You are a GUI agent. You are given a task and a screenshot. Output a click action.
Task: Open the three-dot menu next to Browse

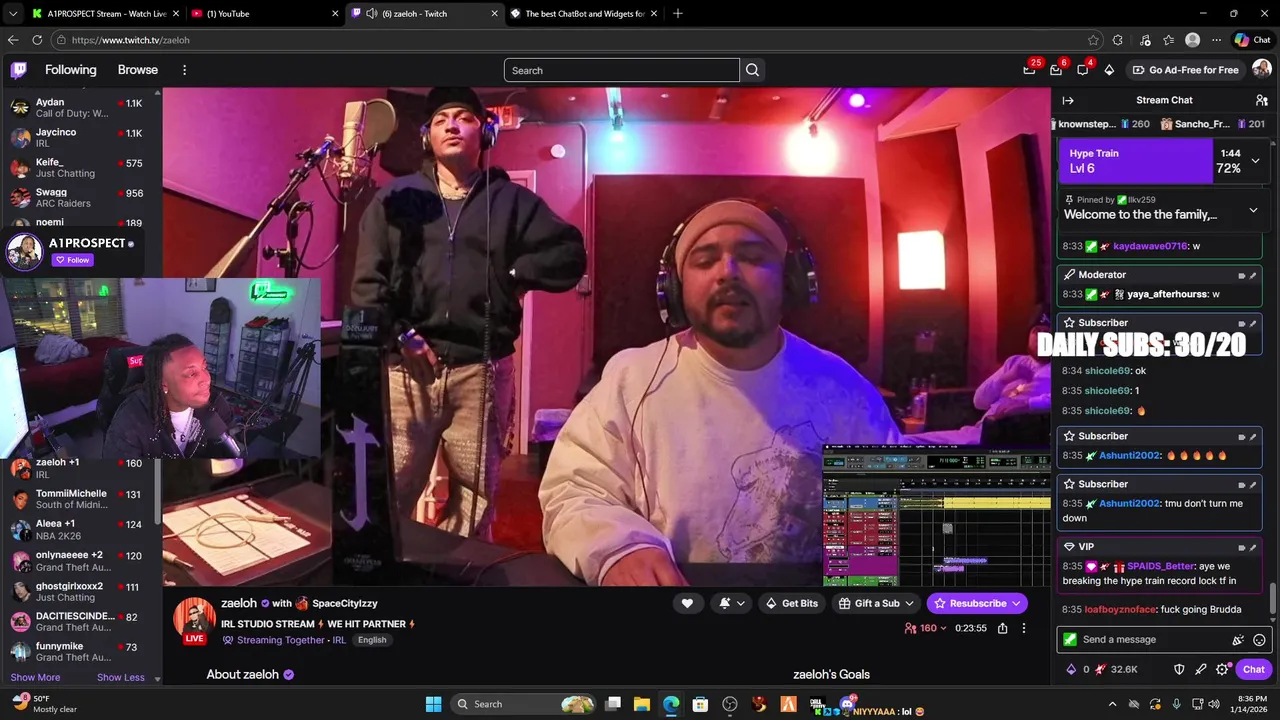184,70
